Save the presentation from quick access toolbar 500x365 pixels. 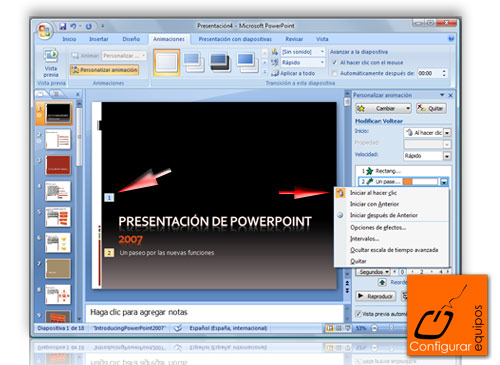(x=63, y=26)
